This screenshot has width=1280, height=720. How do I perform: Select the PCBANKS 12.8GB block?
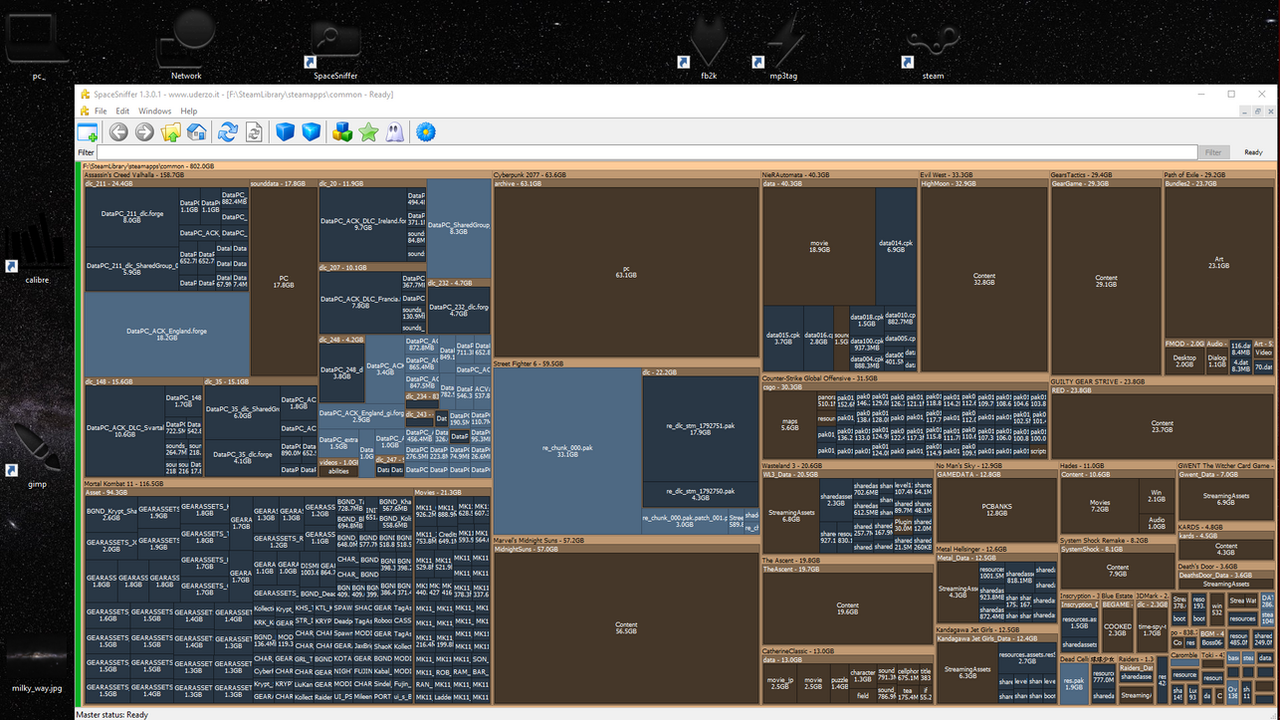click(x=997, y=510)
